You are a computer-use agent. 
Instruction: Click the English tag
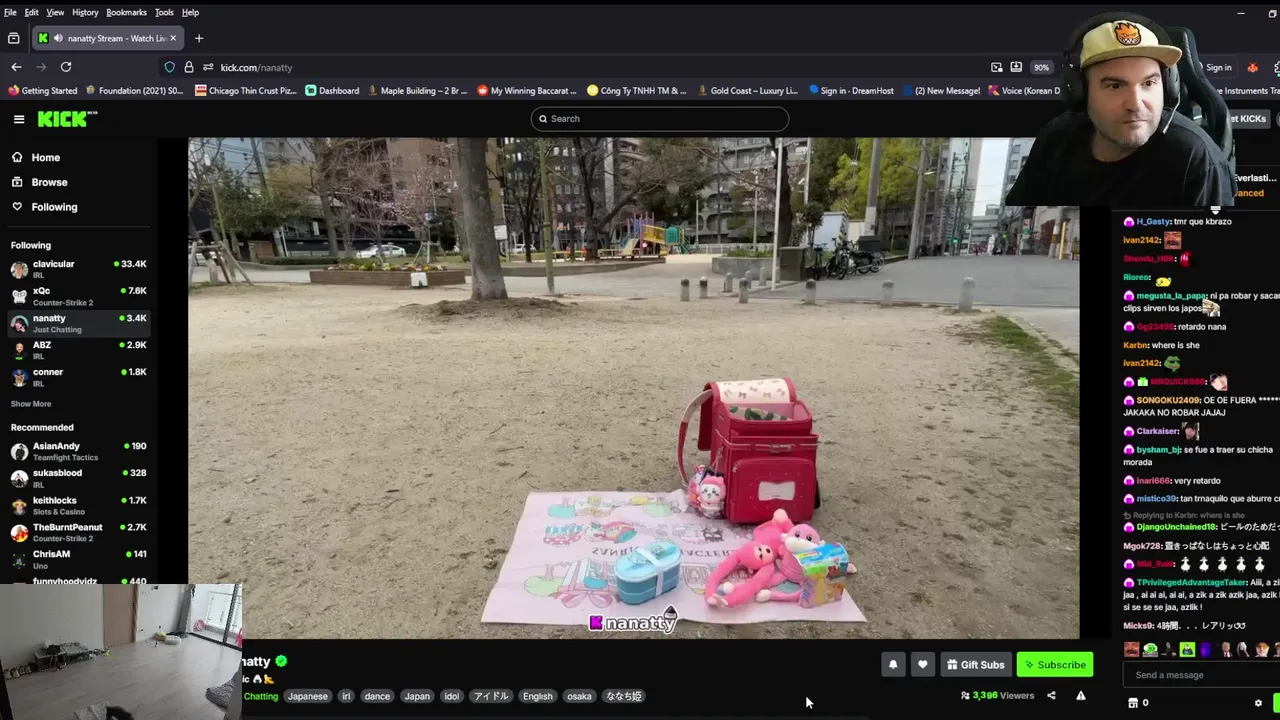coord(537,696)
